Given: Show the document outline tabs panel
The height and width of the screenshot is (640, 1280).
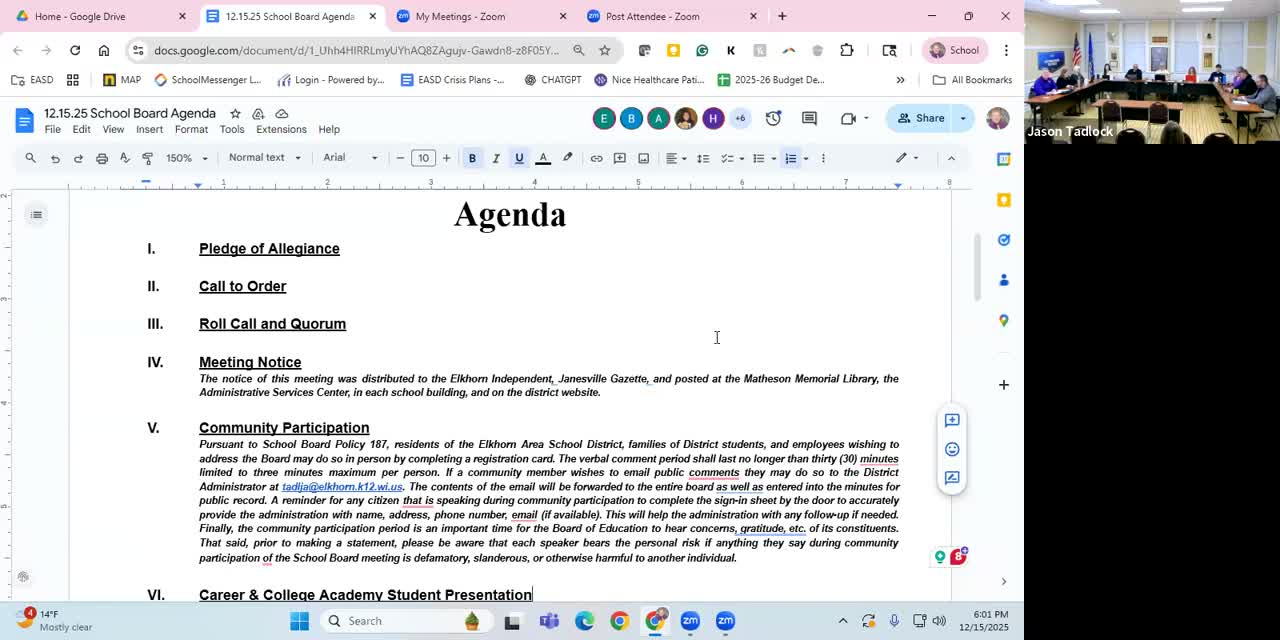Looking at the screenshot, I should (x=36, y=214).
